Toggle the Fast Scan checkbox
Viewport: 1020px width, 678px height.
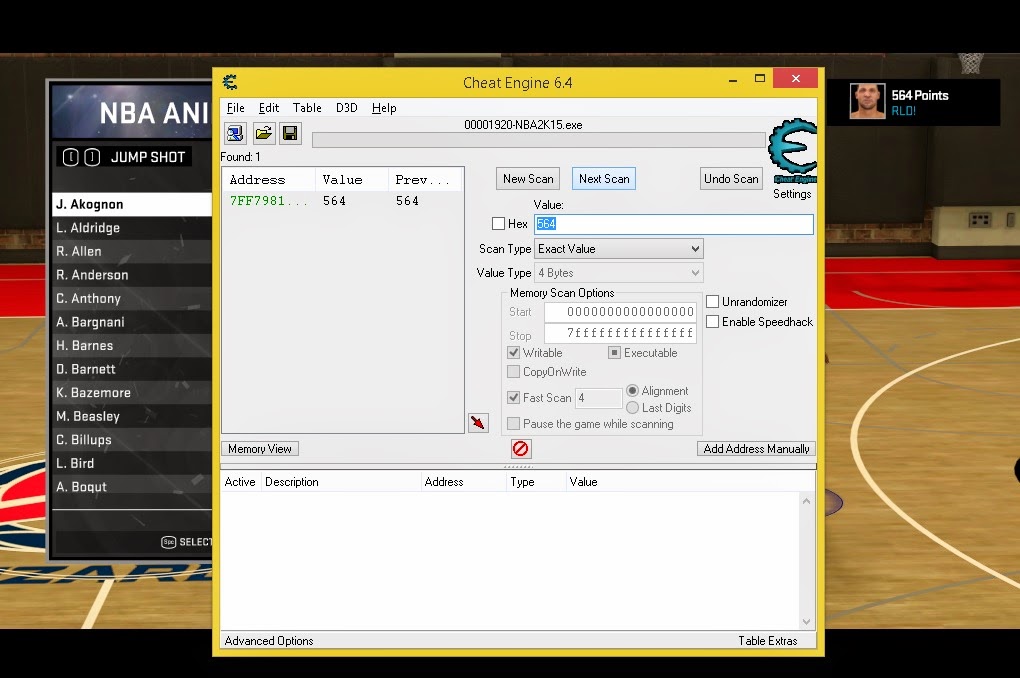click(513, 398)
